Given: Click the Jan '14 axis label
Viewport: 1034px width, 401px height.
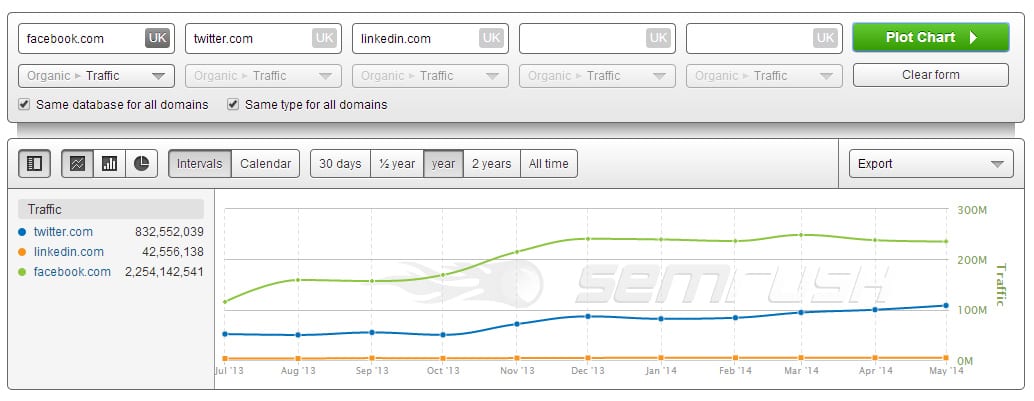Looking at the screenshot, I should tap(662, 371).
